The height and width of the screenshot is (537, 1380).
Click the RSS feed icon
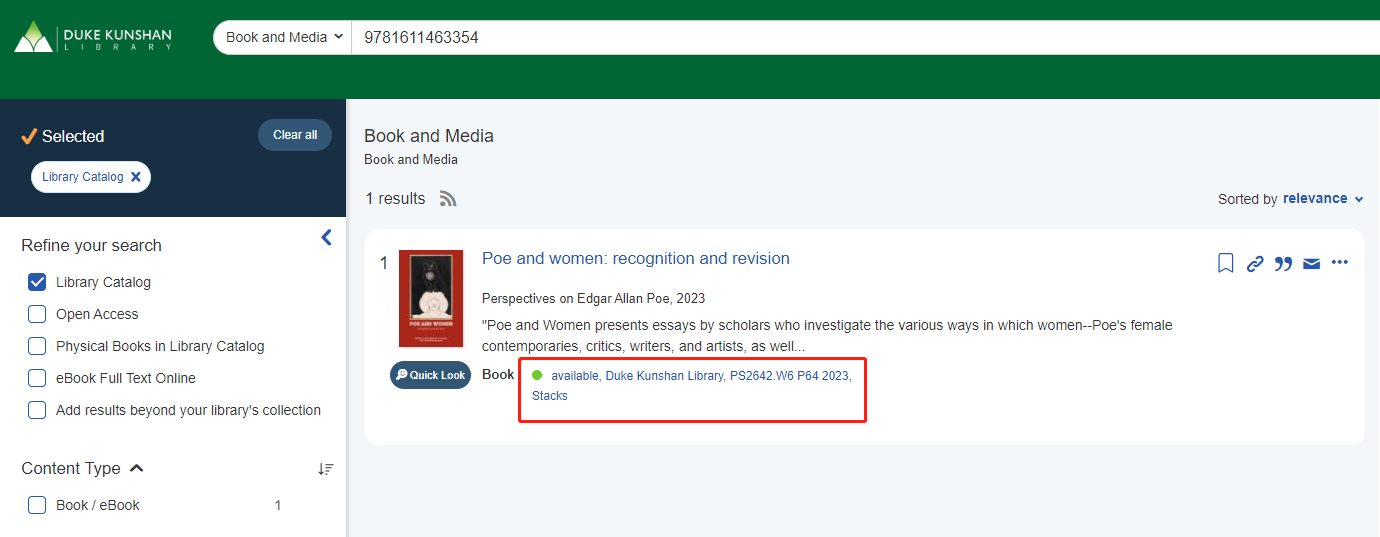(448, 199)
